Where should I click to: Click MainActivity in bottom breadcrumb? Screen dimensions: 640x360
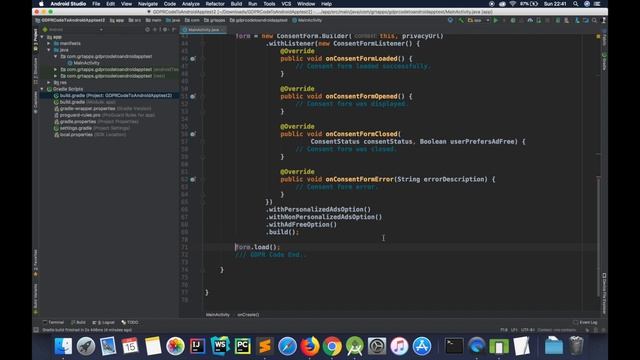[218, 315]
